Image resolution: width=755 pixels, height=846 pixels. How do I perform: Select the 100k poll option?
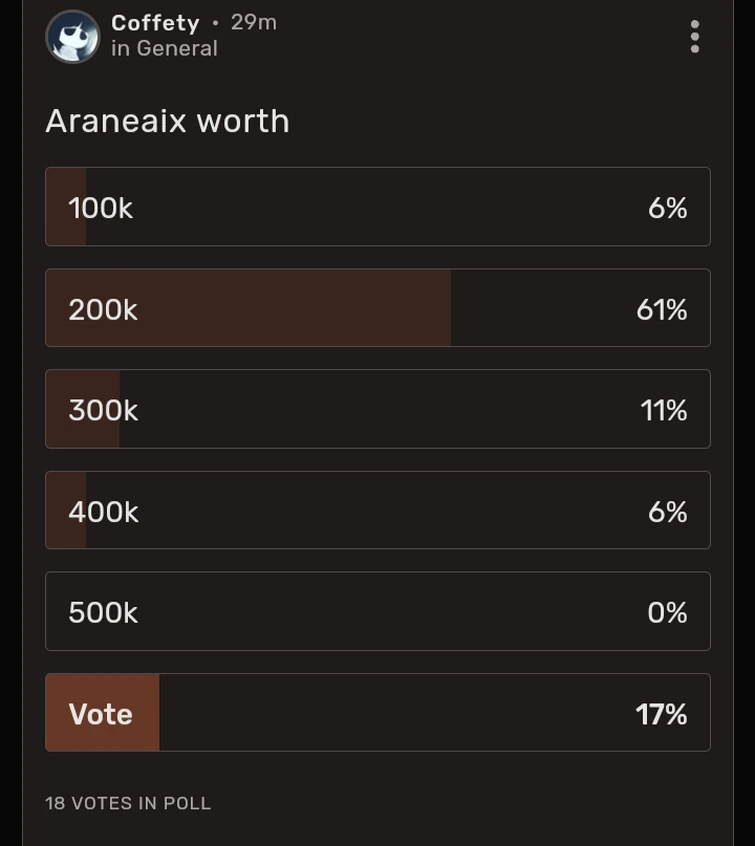[377, 206]
